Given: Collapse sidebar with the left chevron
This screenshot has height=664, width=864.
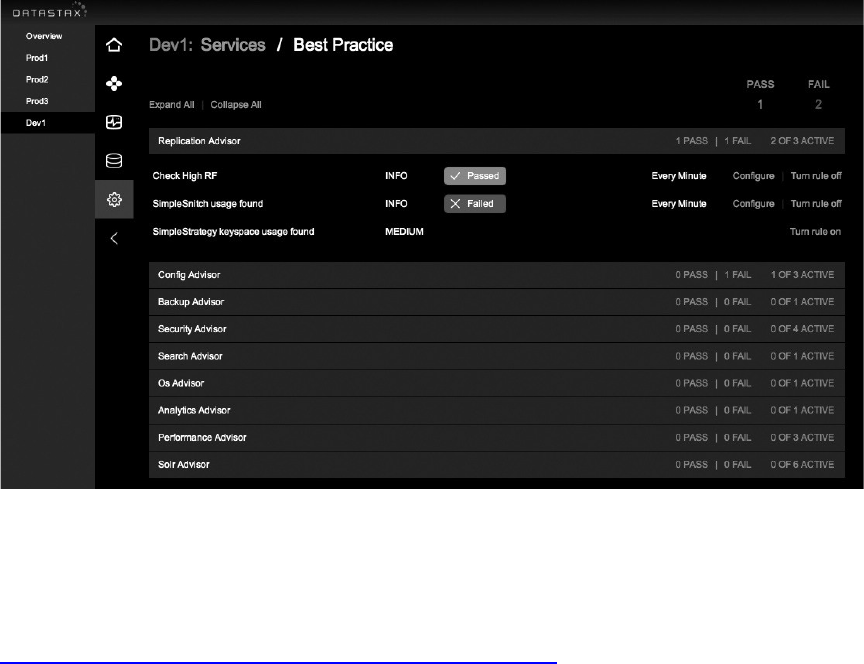Looking at the screenshot, I should [114, 238].
